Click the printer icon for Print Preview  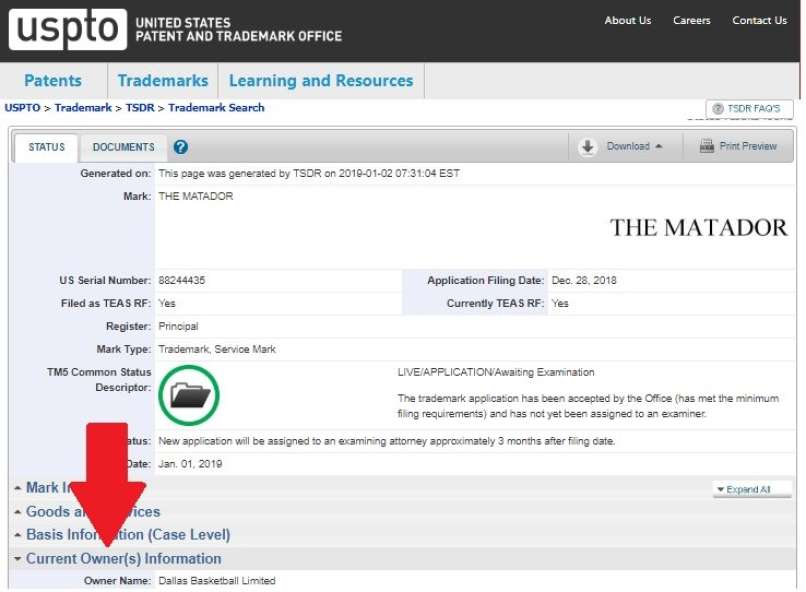pyautogui.click(x=707, y=146)
